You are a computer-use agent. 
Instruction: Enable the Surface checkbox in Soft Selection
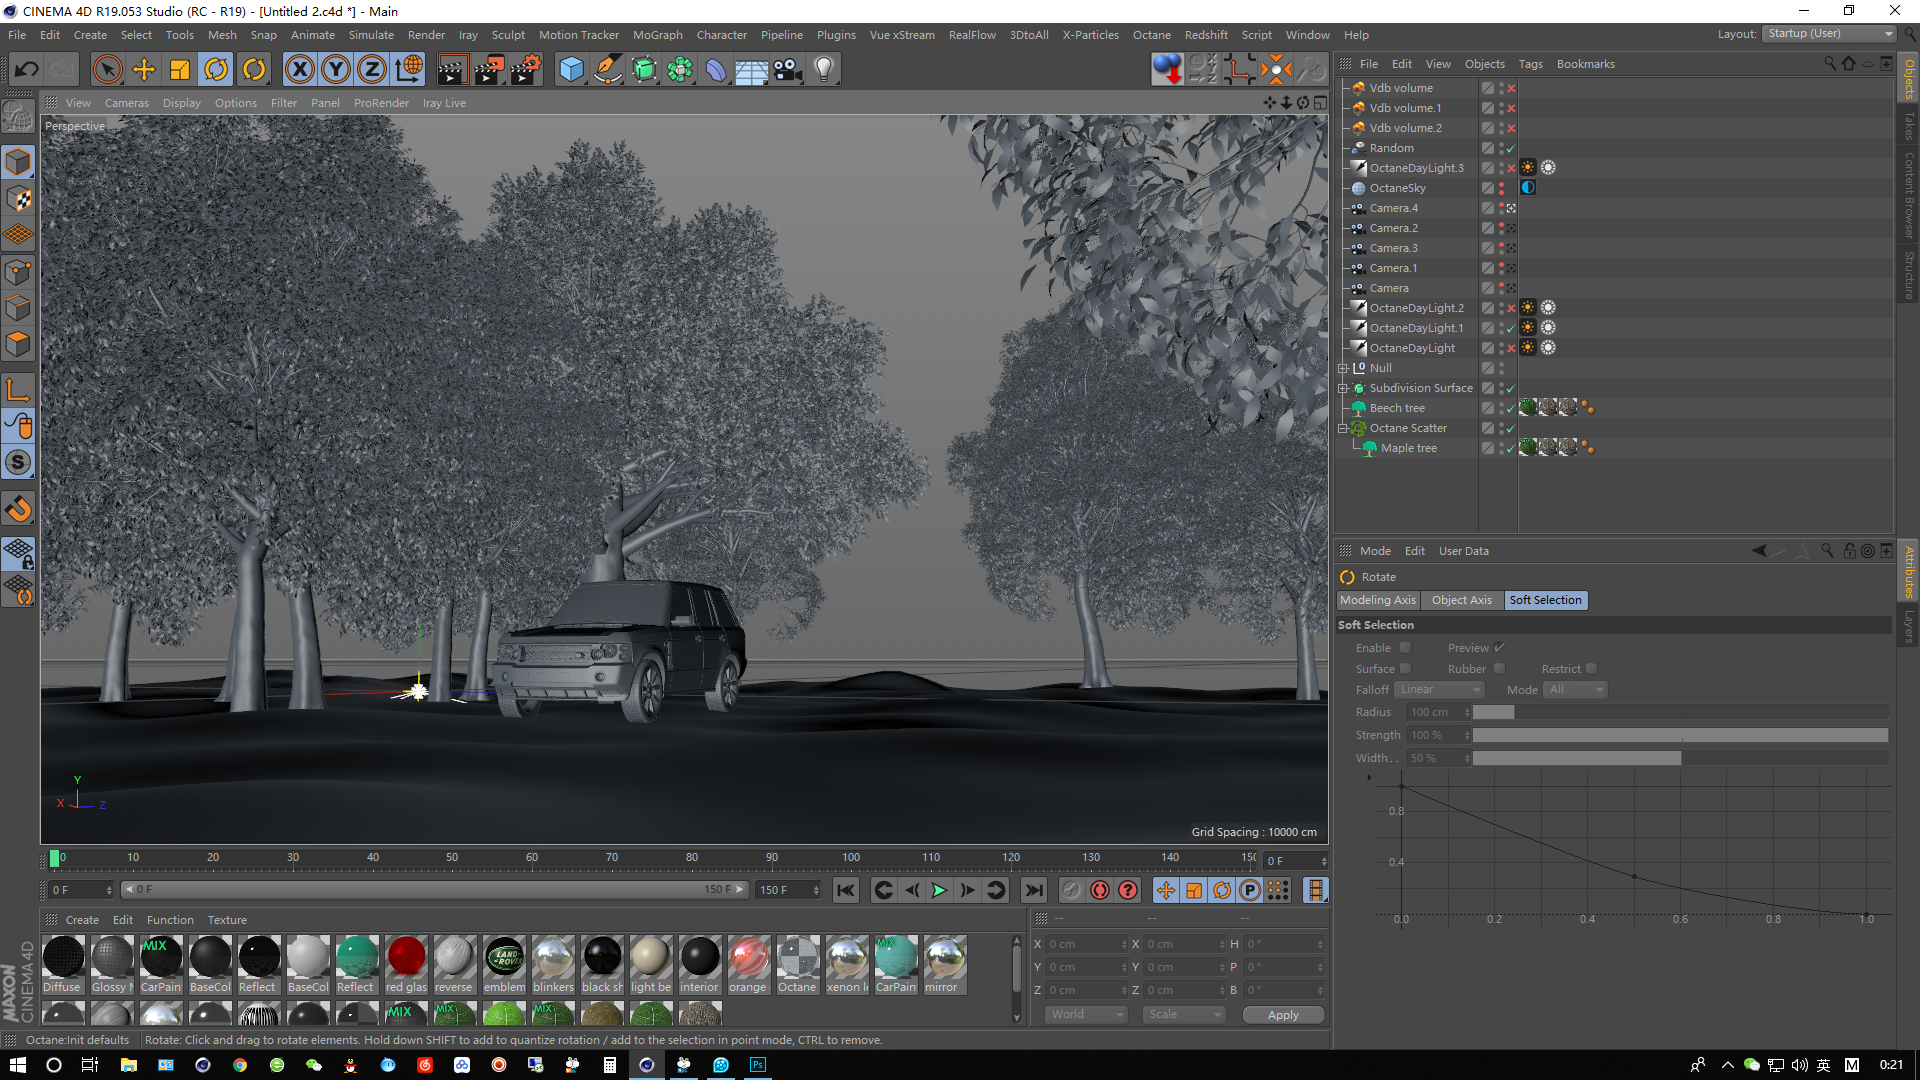(x=1406, y=668)
